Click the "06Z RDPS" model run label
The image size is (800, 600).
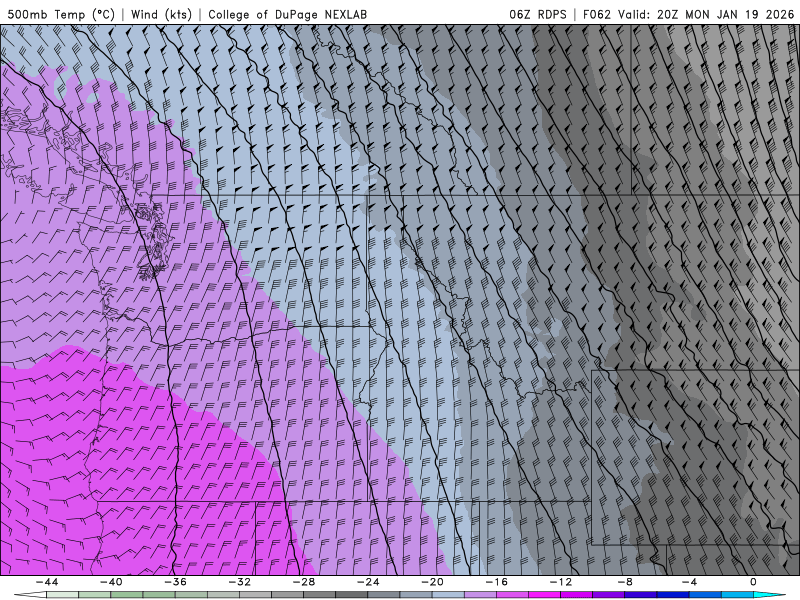coord(538,14)
